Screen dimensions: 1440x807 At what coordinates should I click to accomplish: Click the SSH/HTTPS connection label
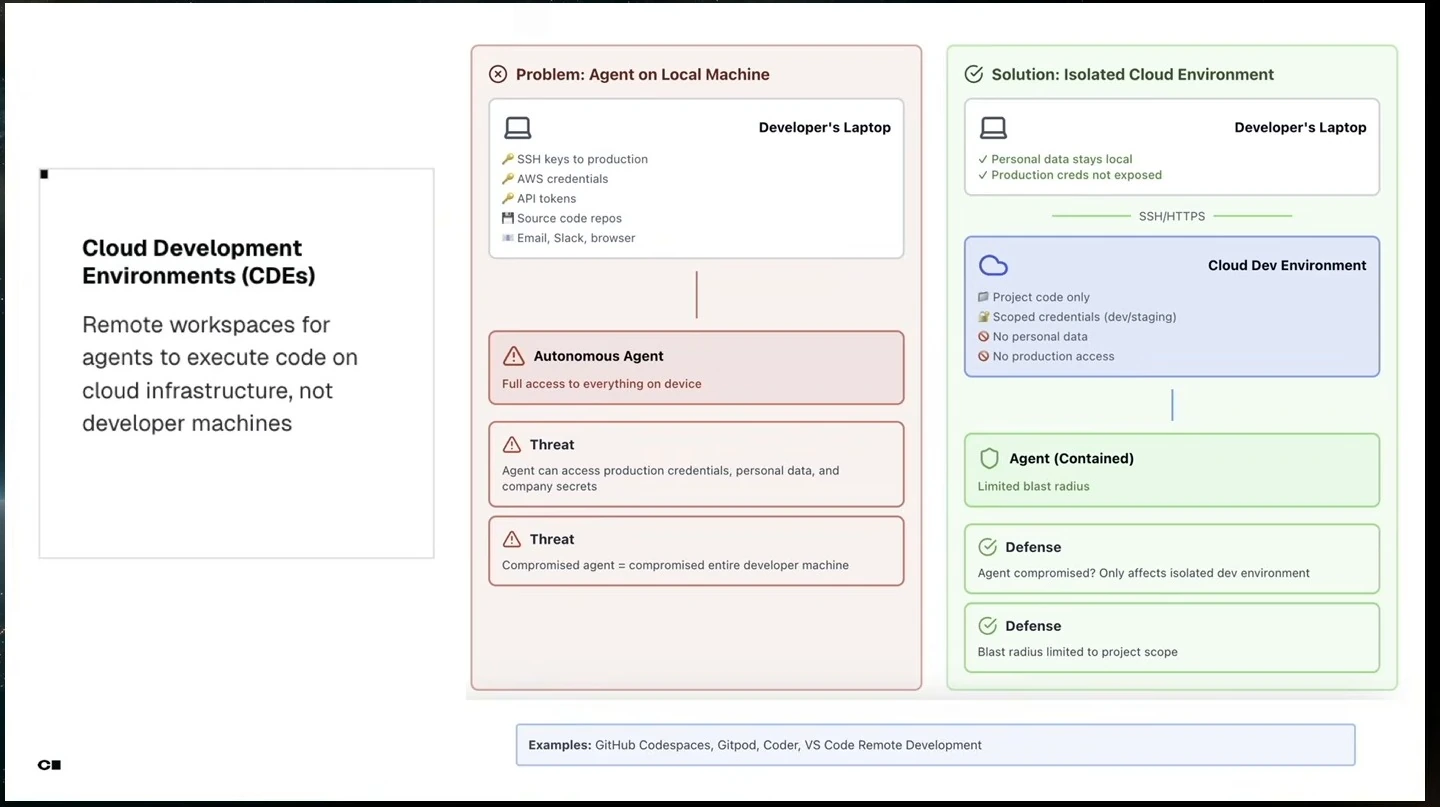(1172, 216)
